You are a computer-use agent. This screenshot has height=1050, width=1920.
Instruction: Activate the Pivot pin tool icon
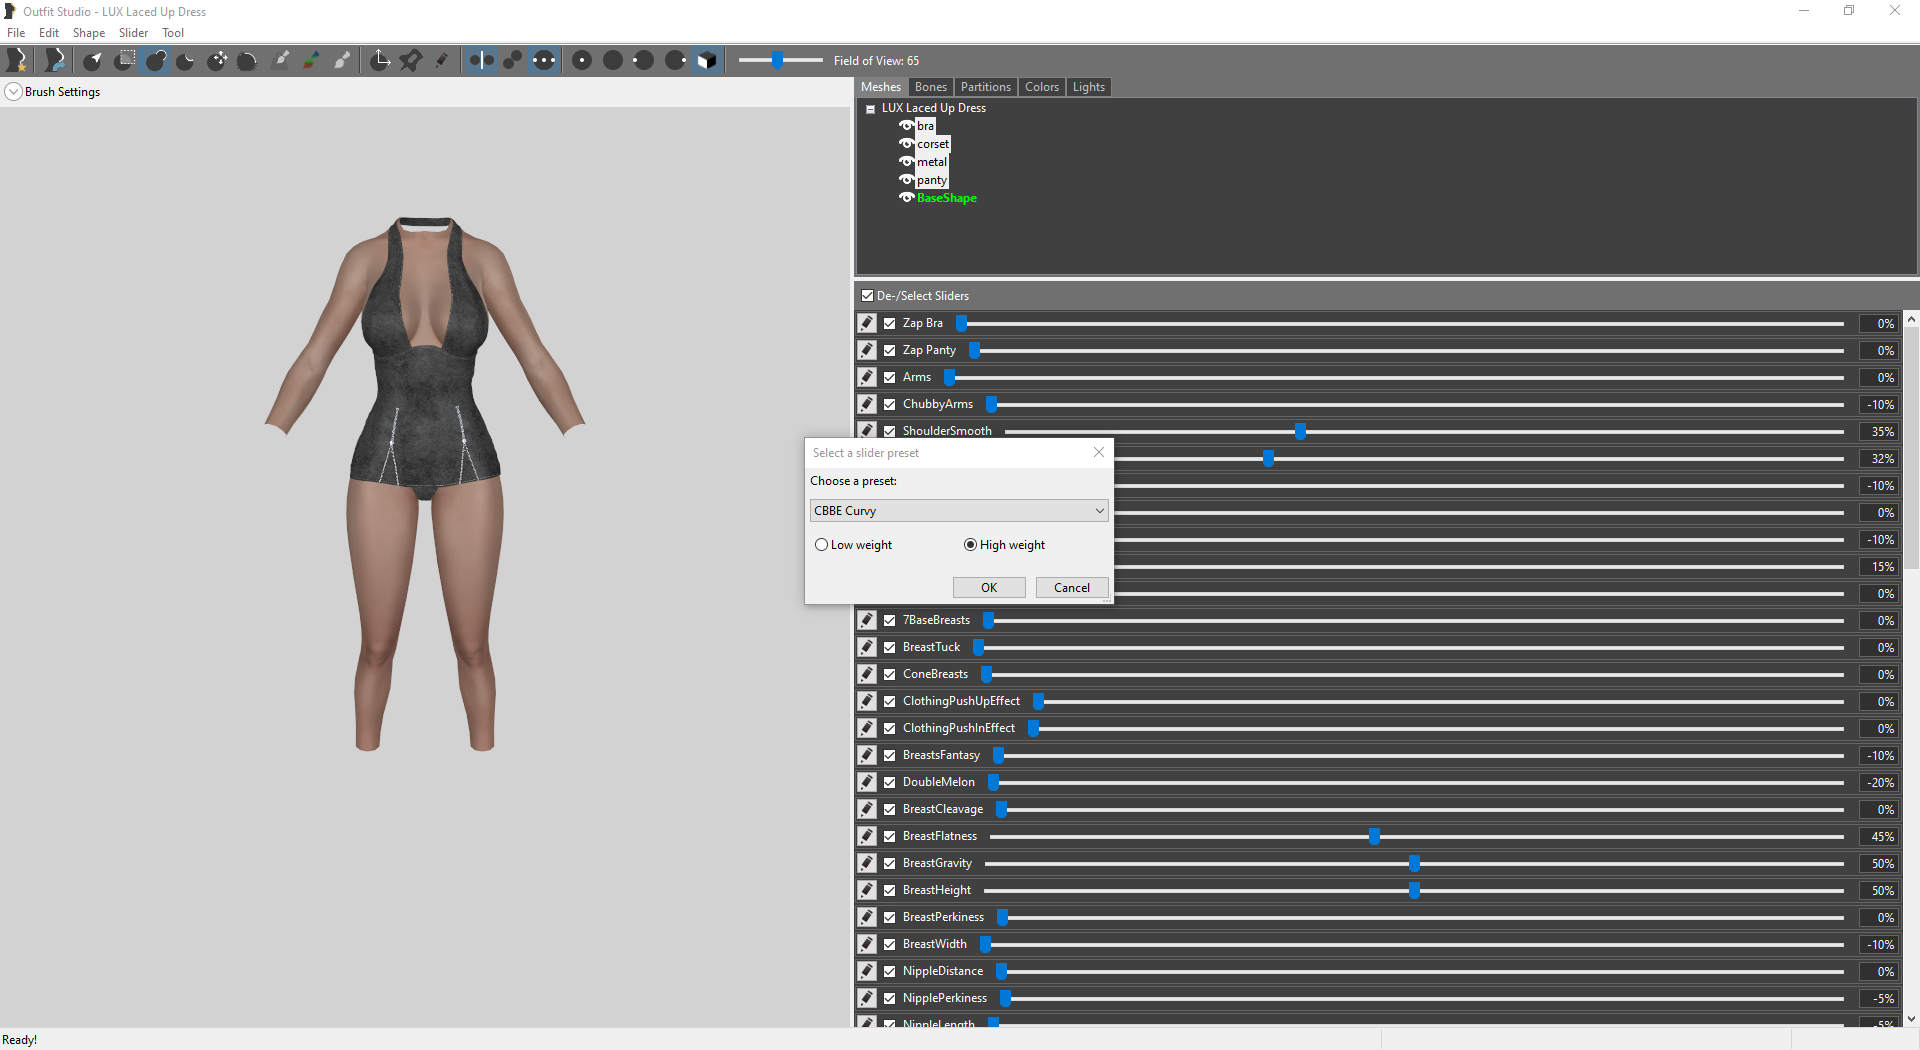tap(410, 61)
